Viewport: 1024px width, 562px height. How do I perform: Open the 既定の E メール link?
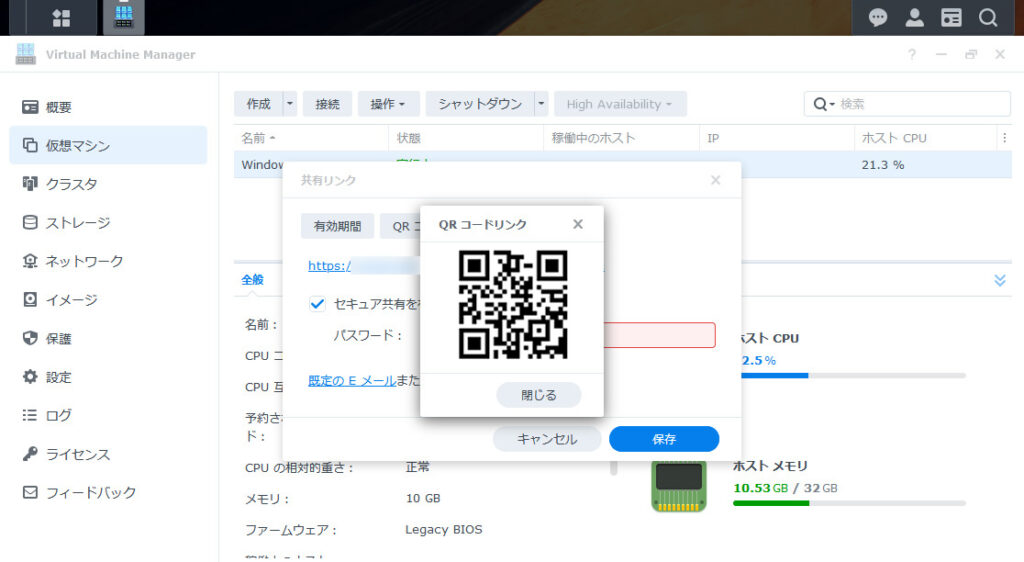point(352,381)
